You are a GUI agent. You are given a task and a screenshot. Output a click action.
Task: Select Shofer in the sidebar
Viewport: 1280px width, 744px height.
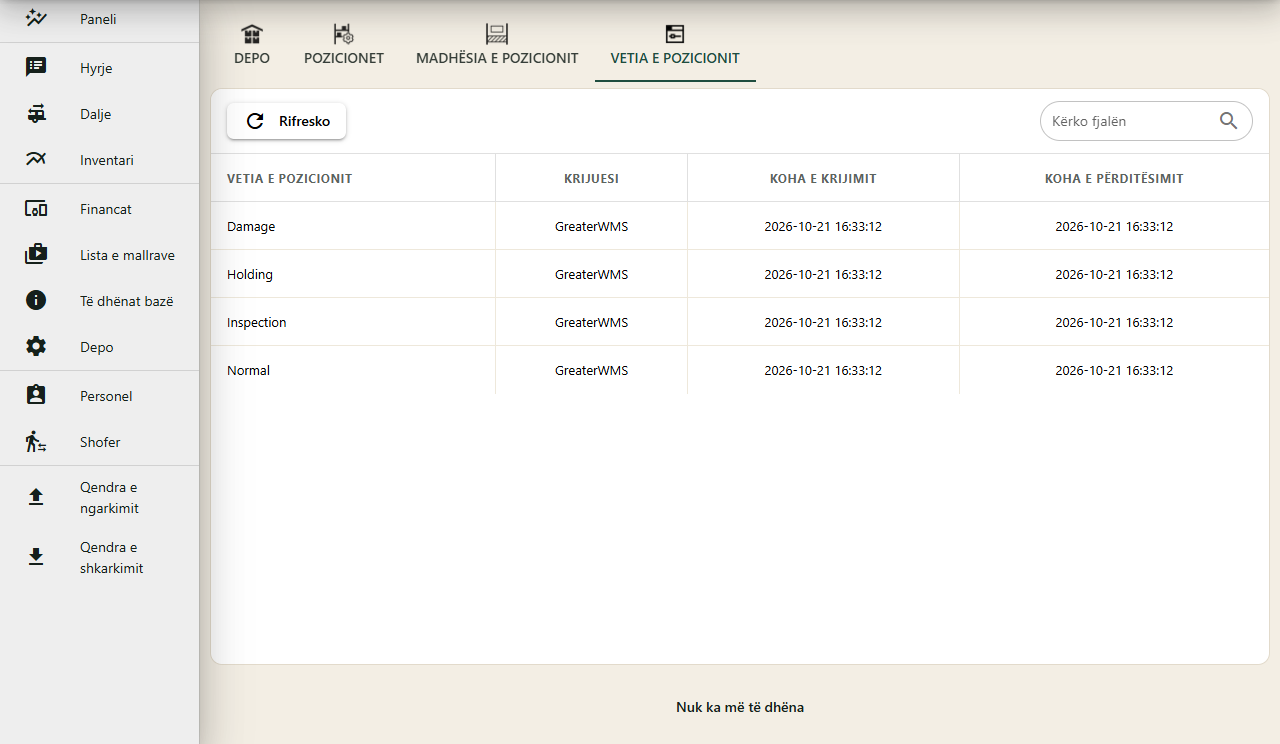tap(99, 442)
